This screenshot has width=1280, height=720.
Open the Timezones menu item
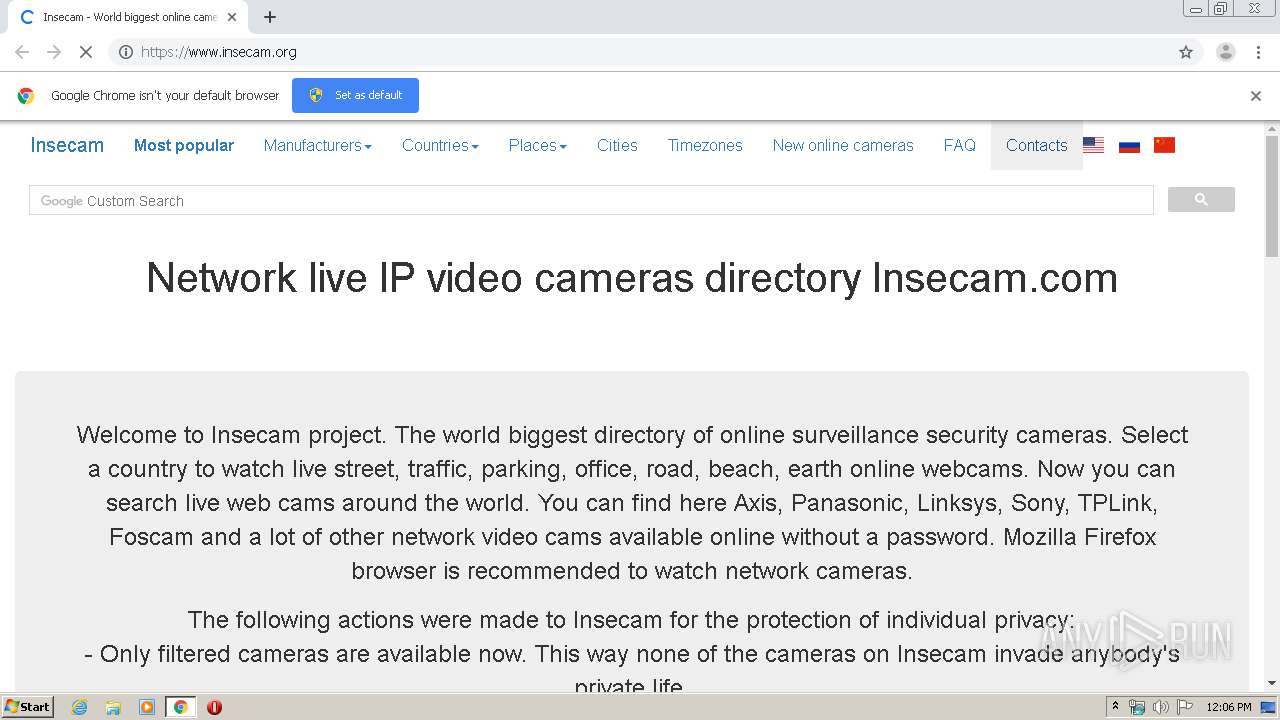[705, 145]
